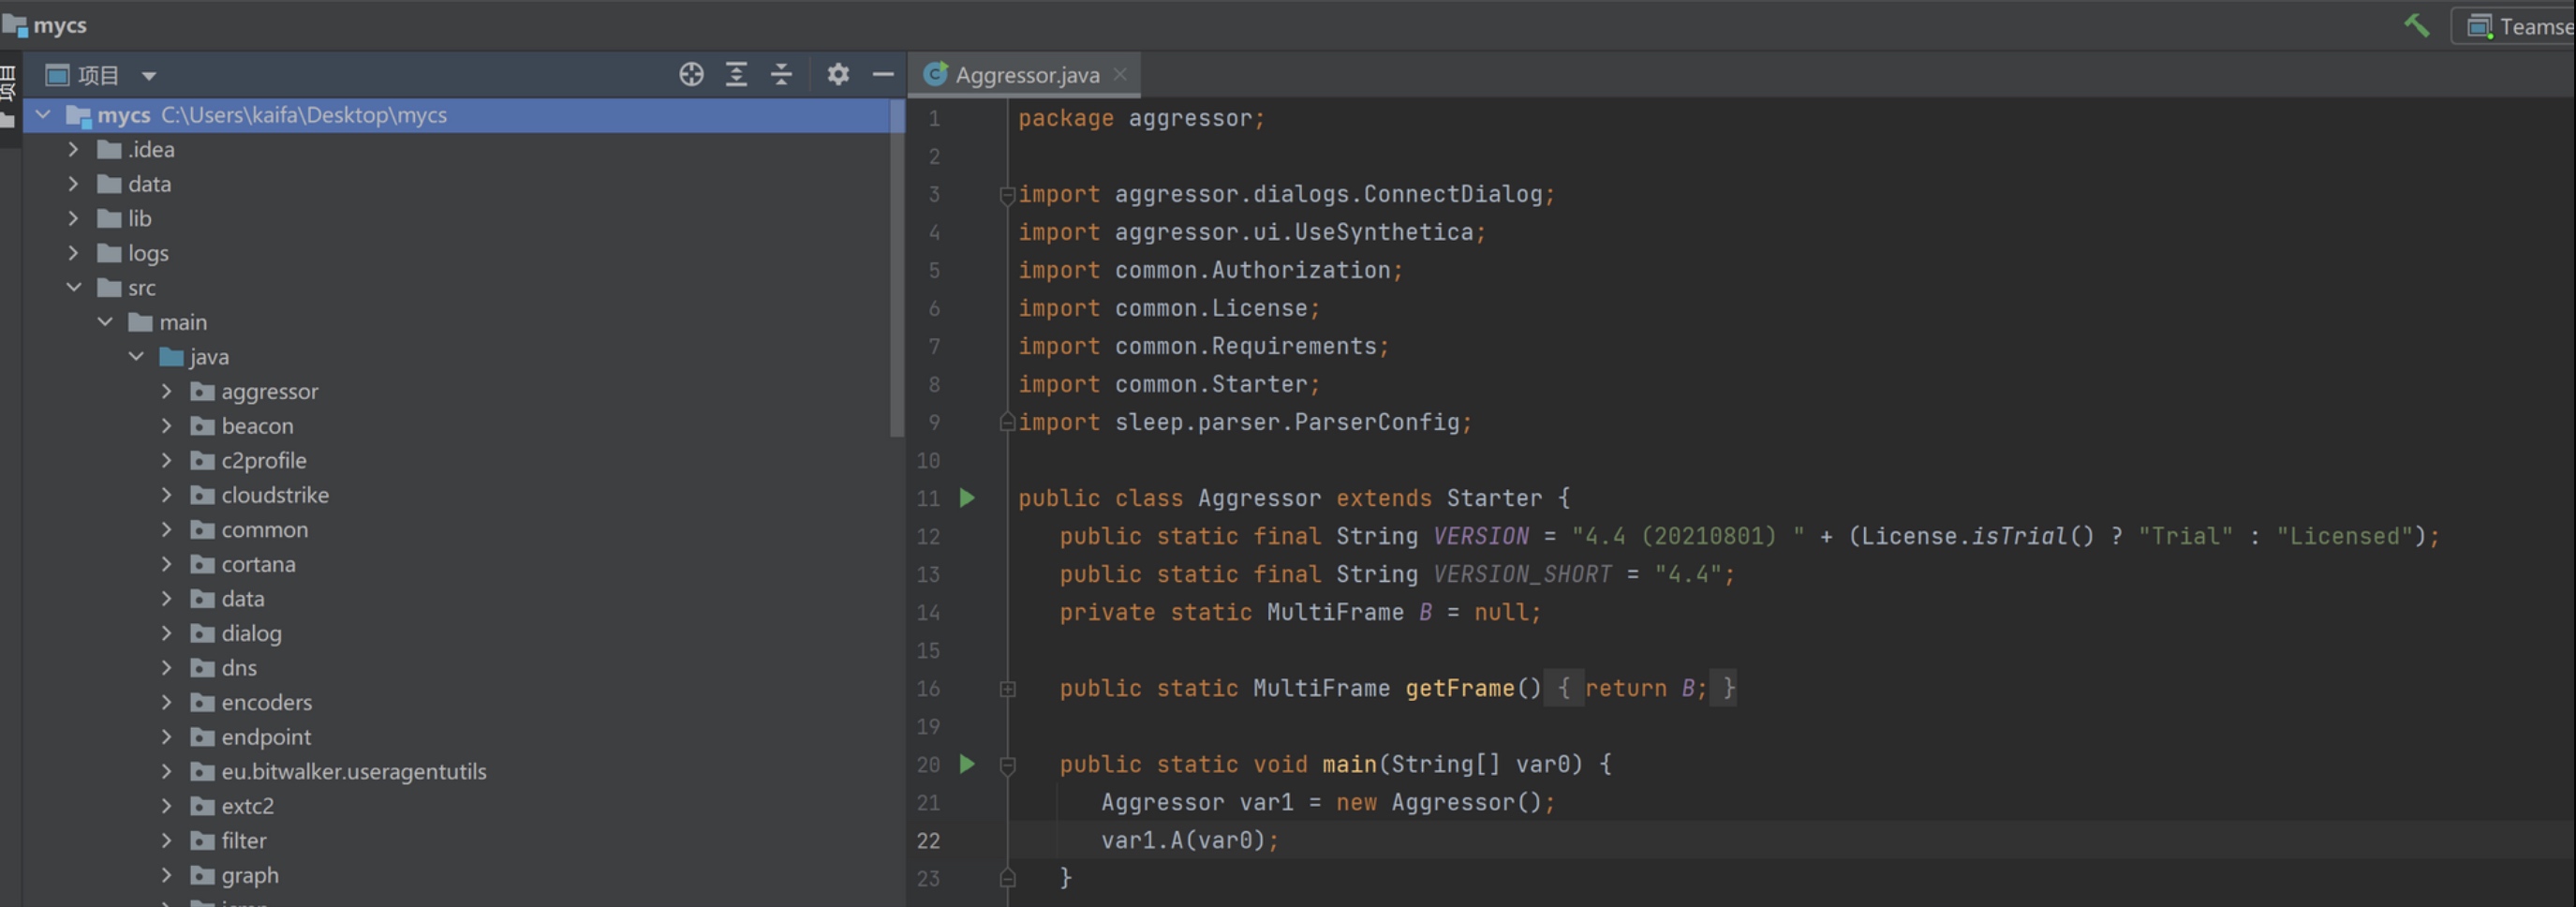
Task: Select the cloudstrike package in tree
Action: point(274,495)
